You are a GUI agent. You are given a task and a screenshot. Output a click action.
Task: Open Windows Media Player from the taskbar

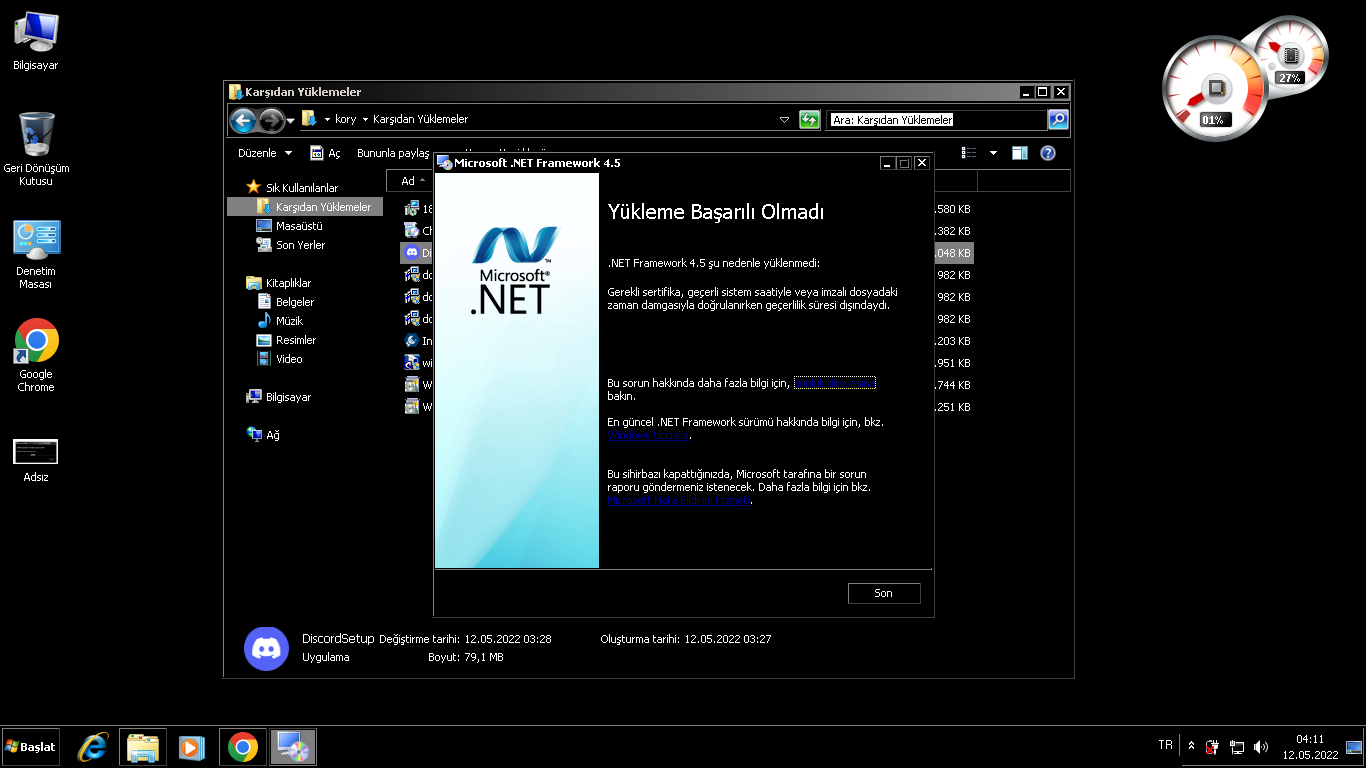click(192, 747)
